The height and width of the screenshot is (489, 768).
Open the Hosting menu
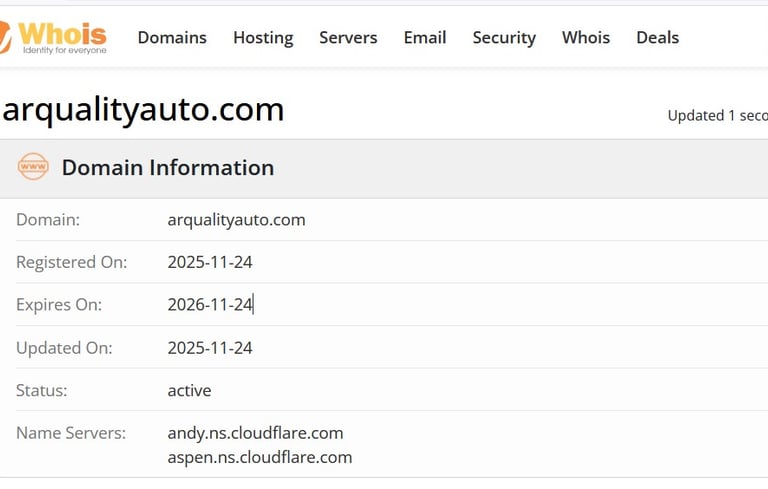coord(263,38)
